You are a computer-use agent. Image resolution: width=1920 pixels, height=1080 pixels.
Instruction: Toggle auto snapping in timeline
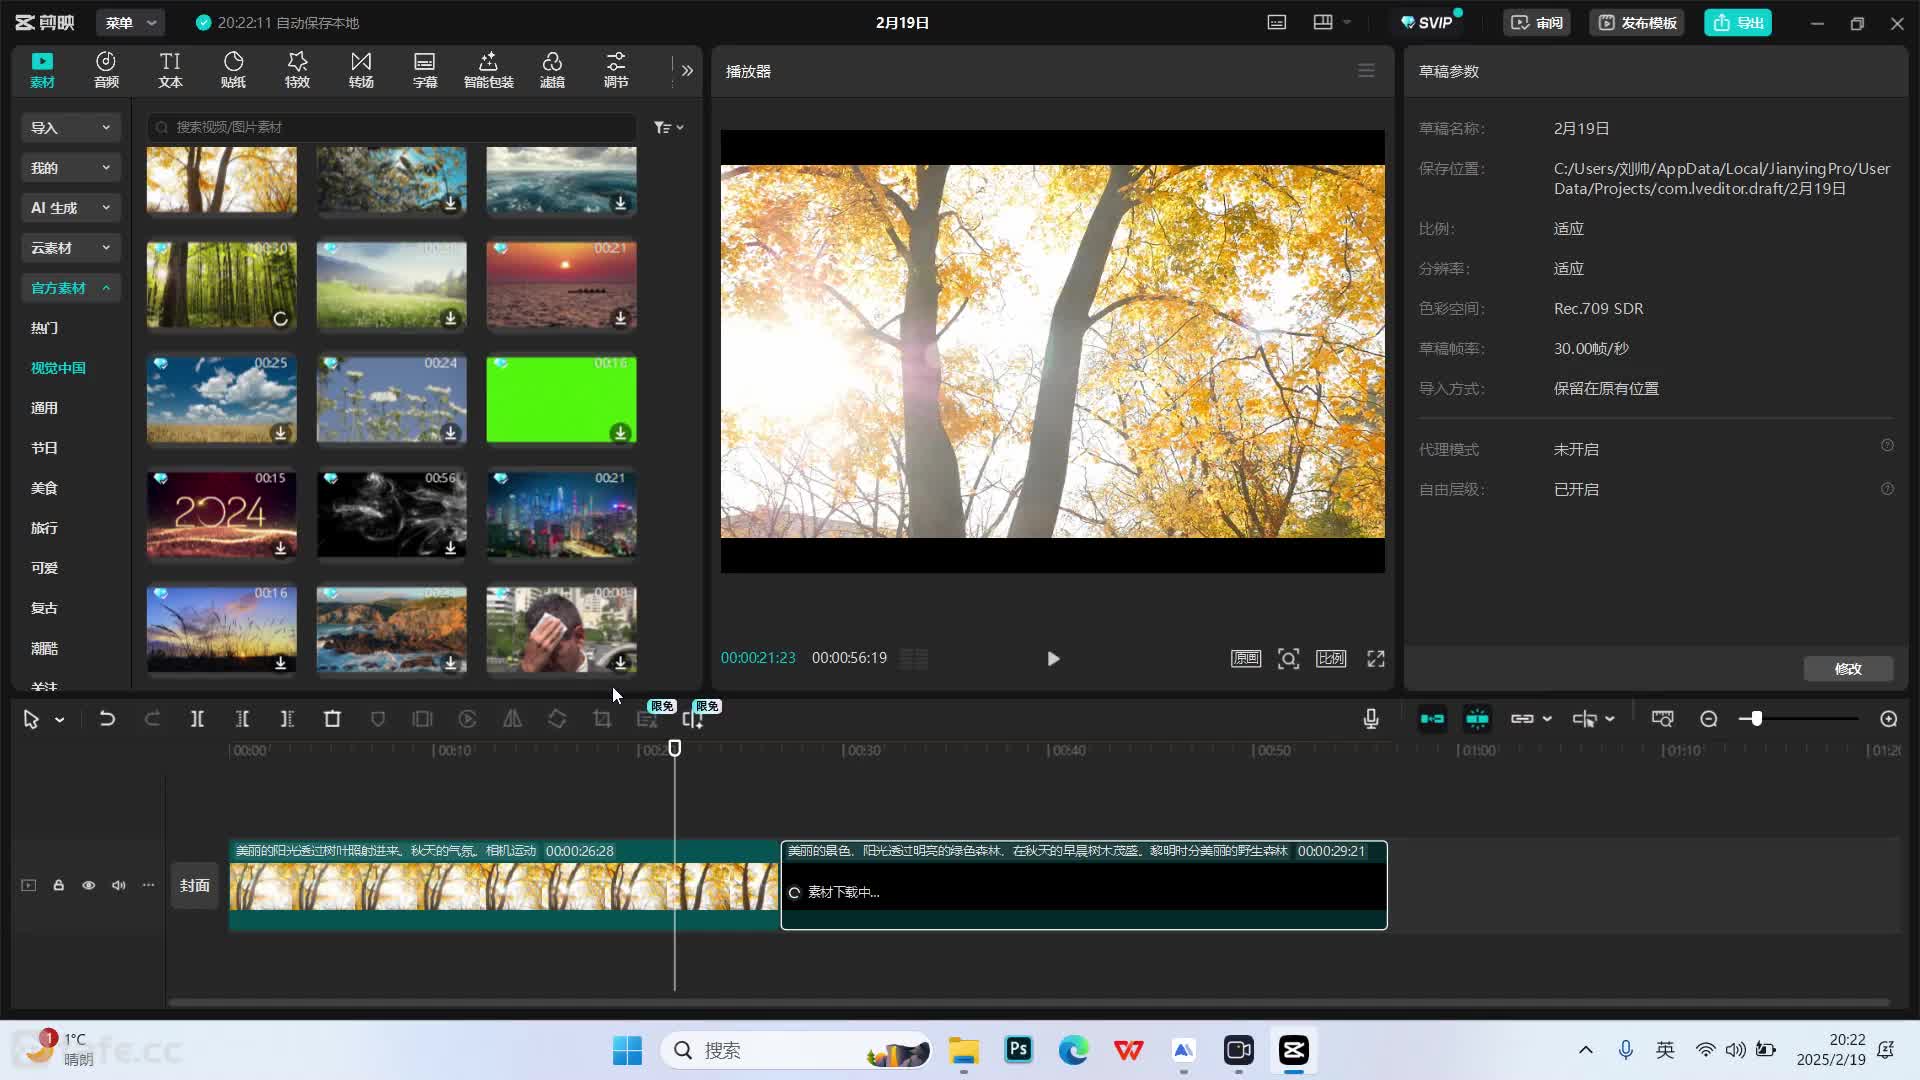click(x=1477, y=719)
